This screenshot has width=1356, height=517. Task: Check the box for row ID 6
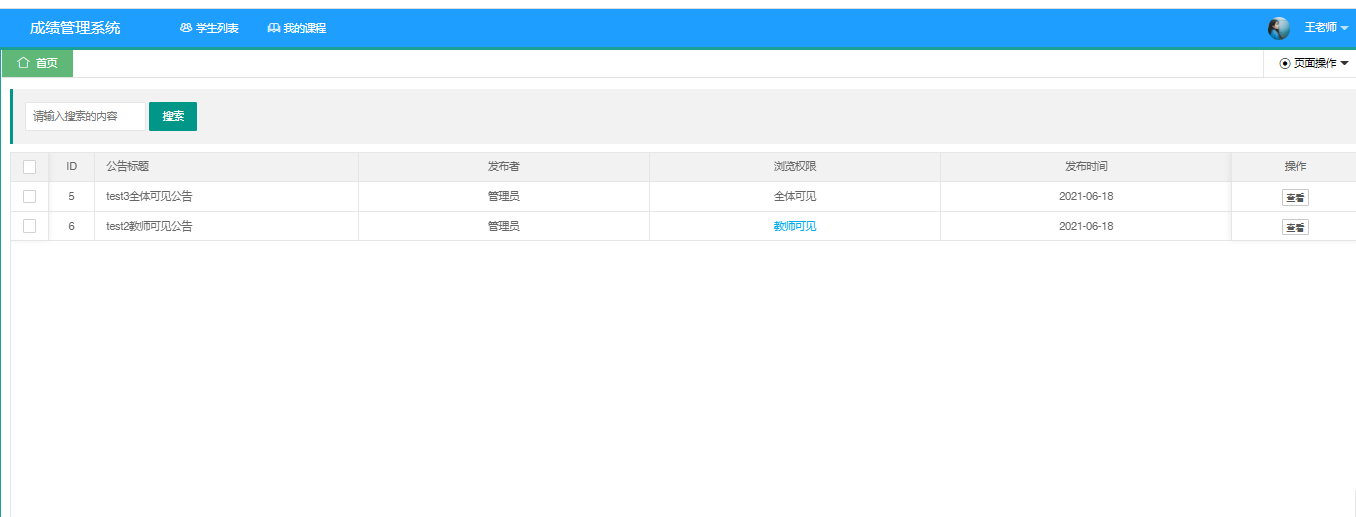click(x=29, y=226)
